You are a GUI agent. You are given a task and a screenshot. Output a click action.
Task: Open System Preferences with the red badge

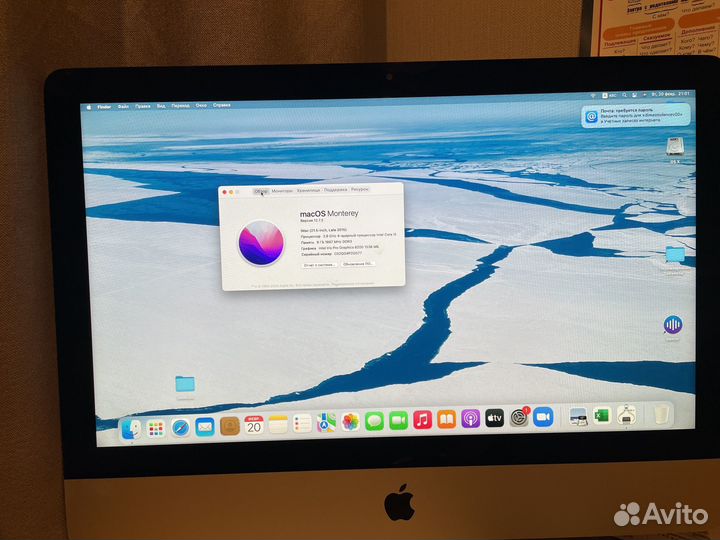click(x=519, y=417)
